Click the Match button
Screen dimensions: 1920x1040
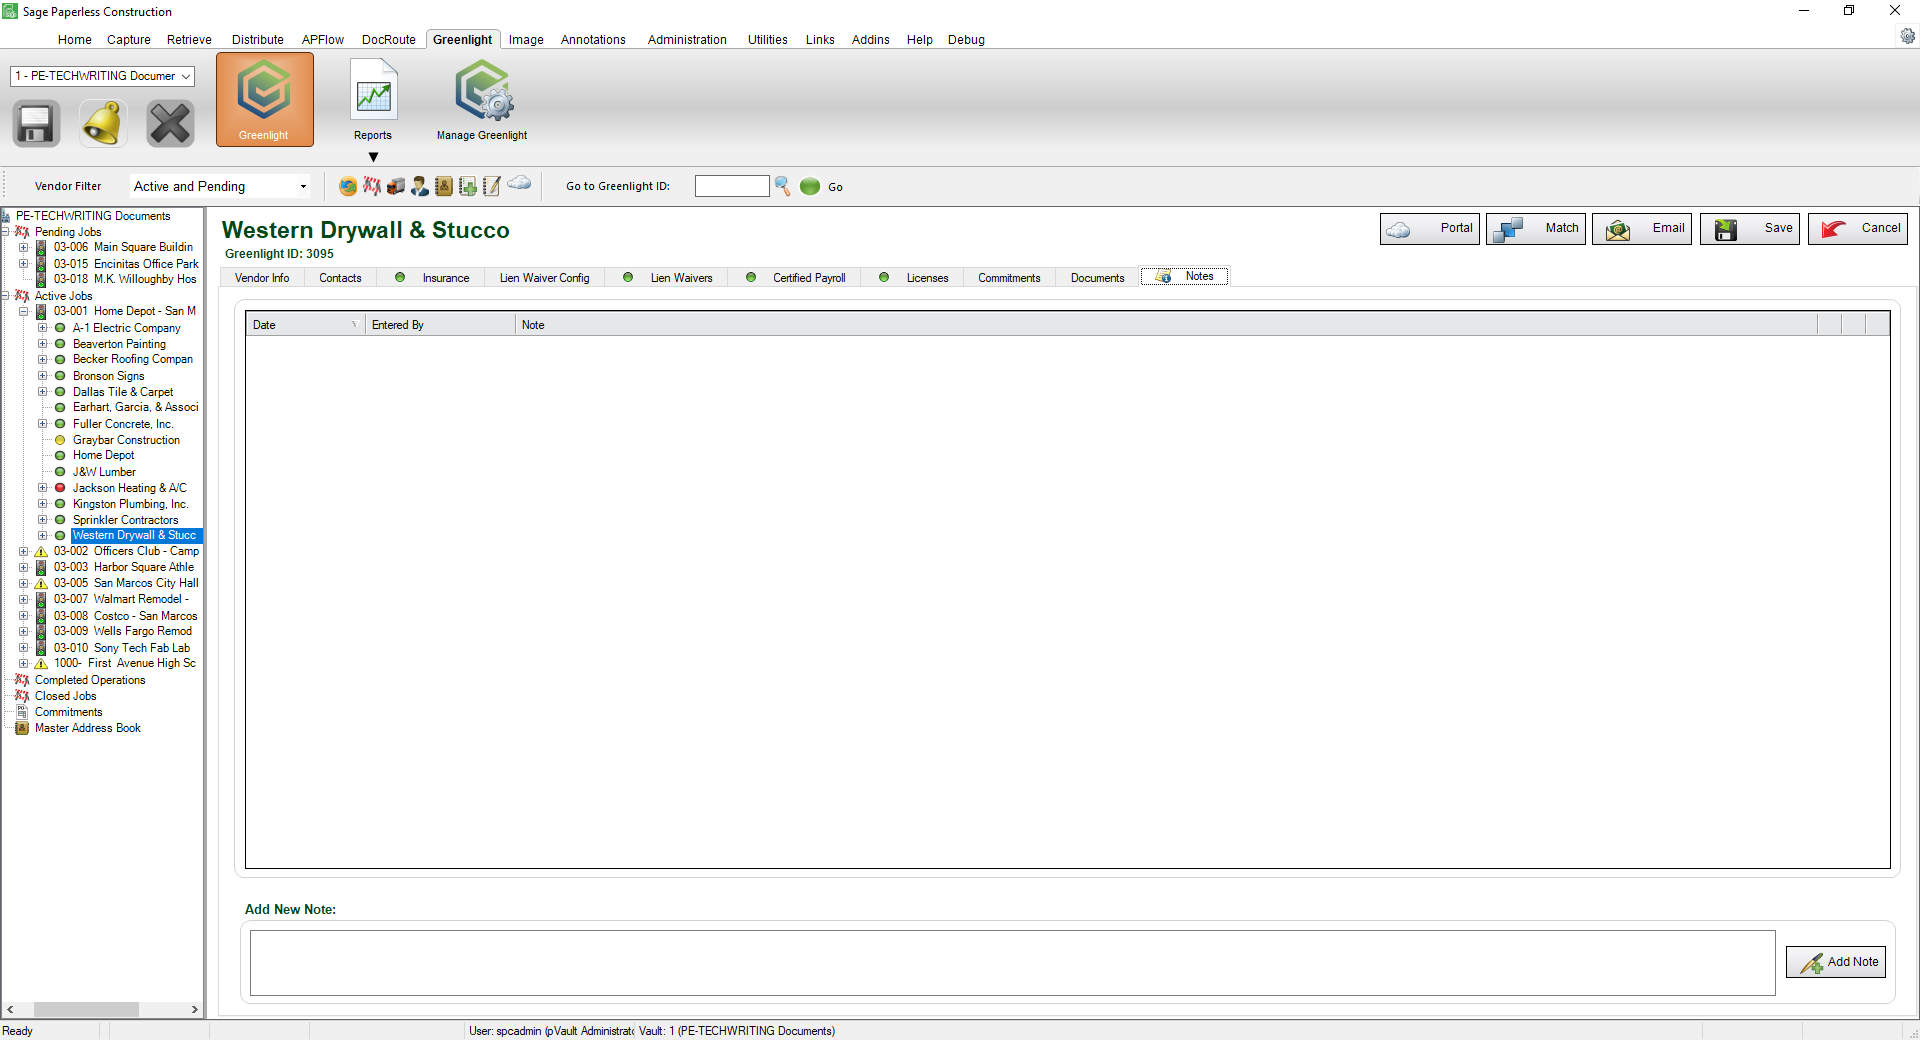coord(1536,229)
